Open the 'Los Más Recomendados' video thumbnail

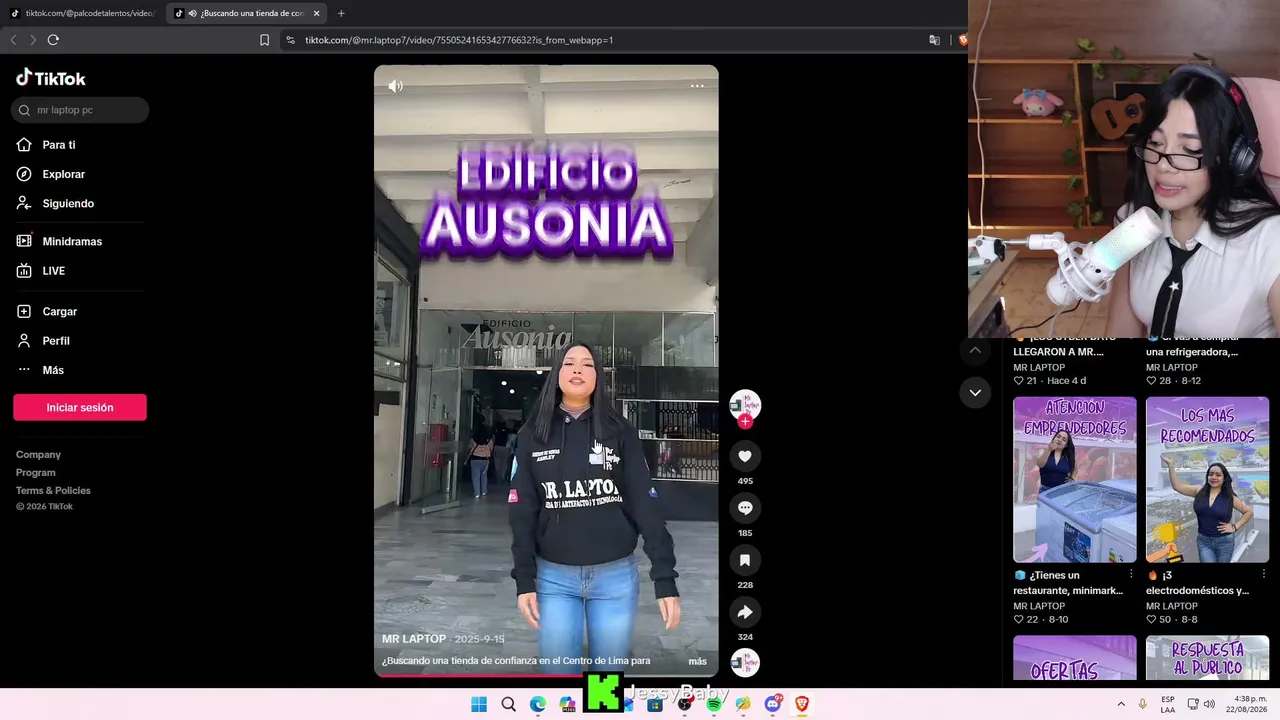click(1208, 480)
